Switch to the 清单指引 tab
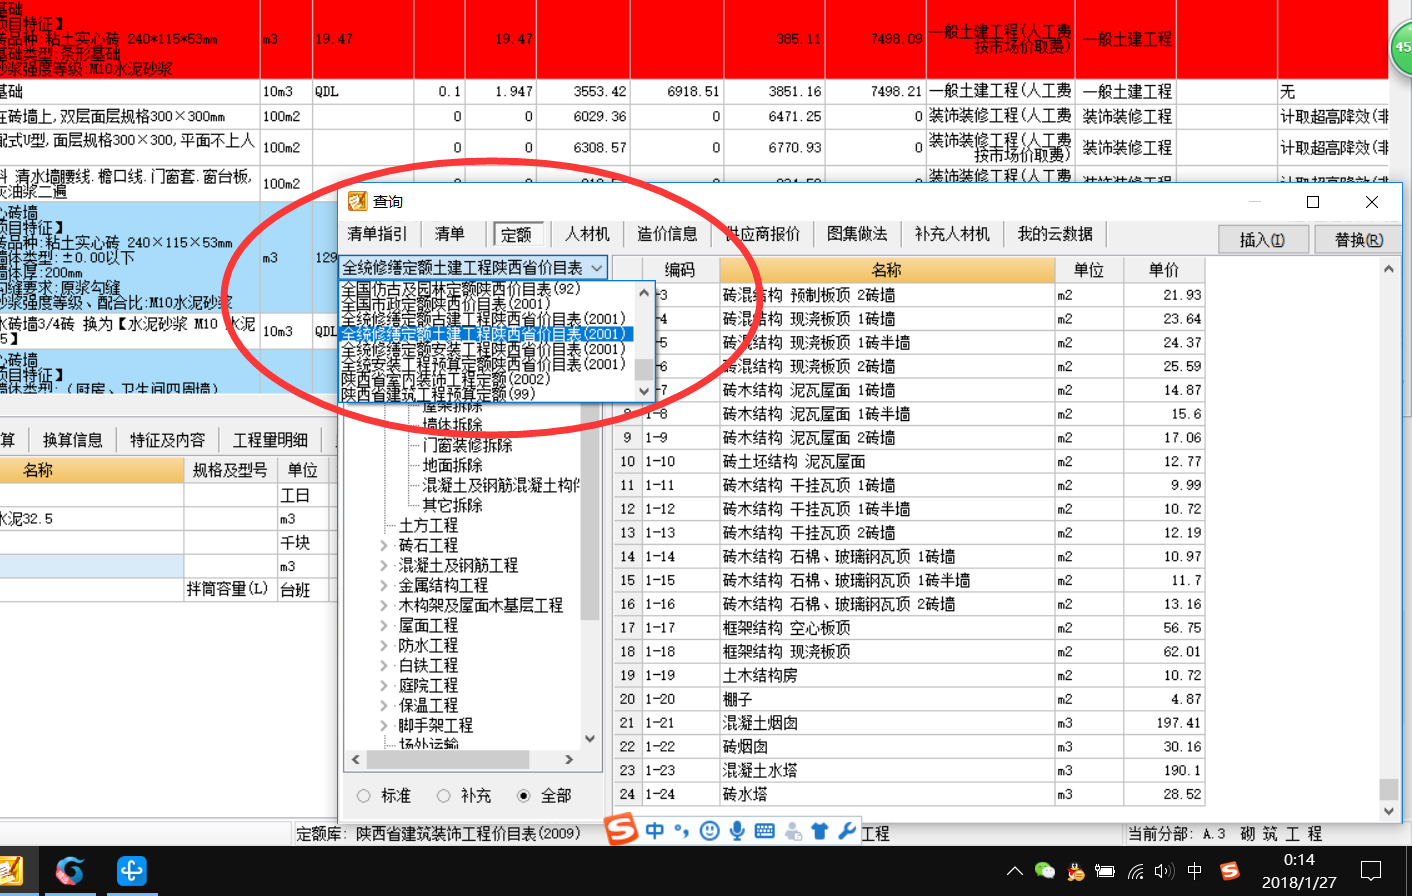Viewport: 1412px width, 896px height. (x=377, y=234)
